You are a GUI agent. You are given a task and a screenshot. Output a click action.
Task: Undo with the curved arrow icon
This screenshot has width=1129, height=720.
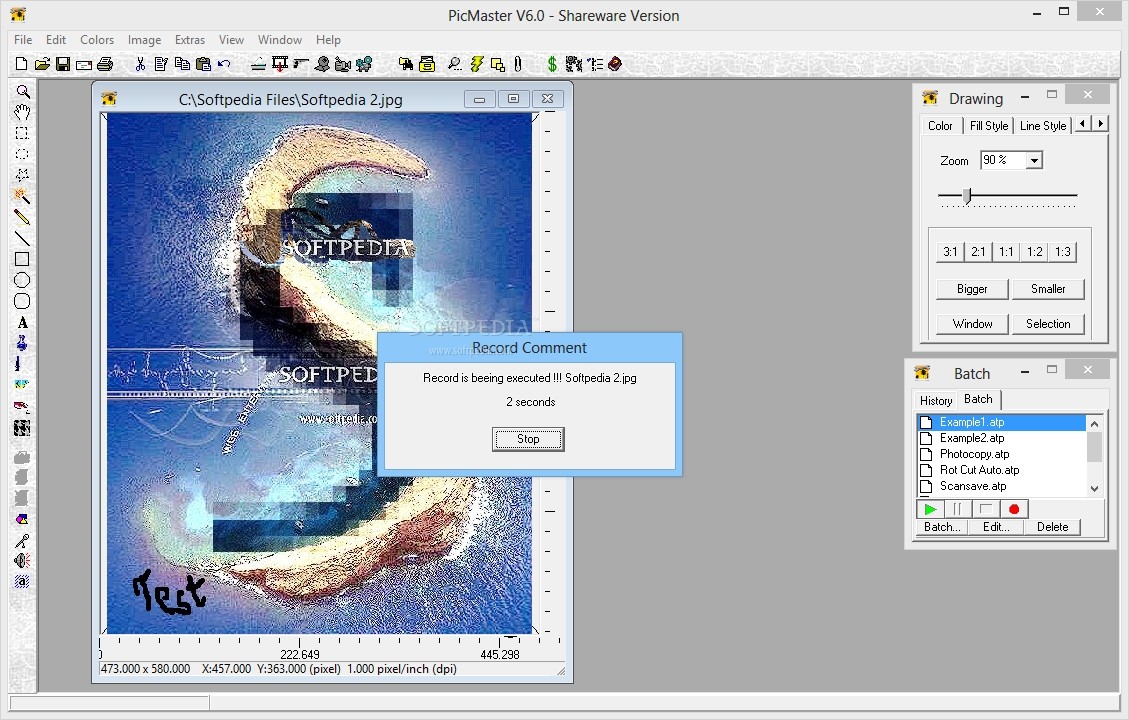pyautogui.click(x=225, y=64)
